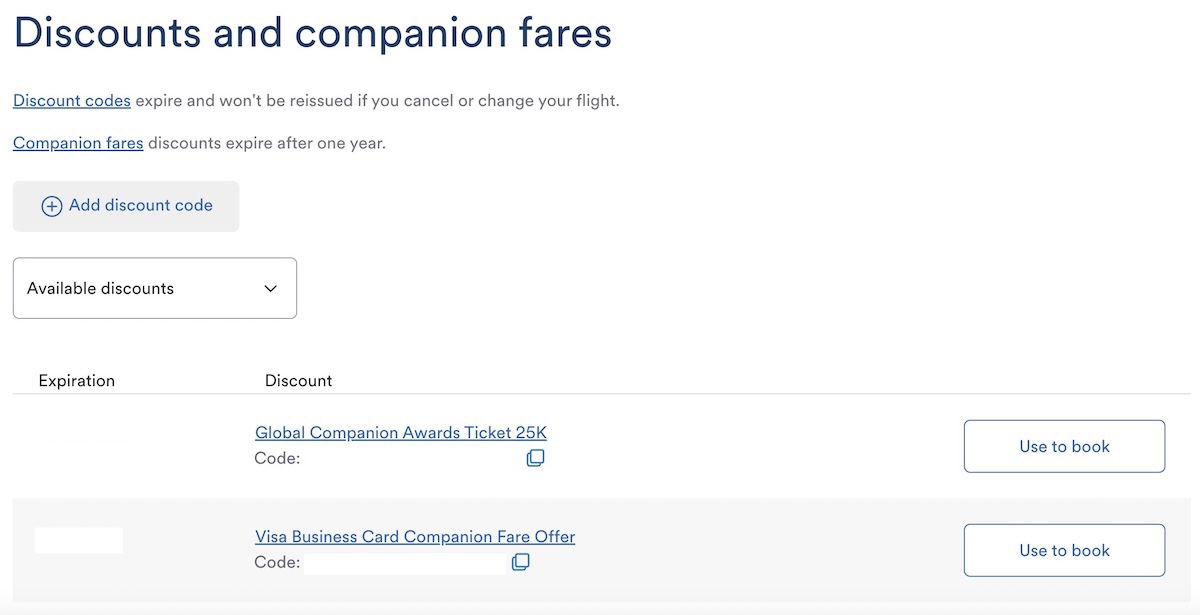The height and width of the screenshot is (615, 1200).
Task: Click the Discounts and companion fares heading
Action: coord(312,33)
